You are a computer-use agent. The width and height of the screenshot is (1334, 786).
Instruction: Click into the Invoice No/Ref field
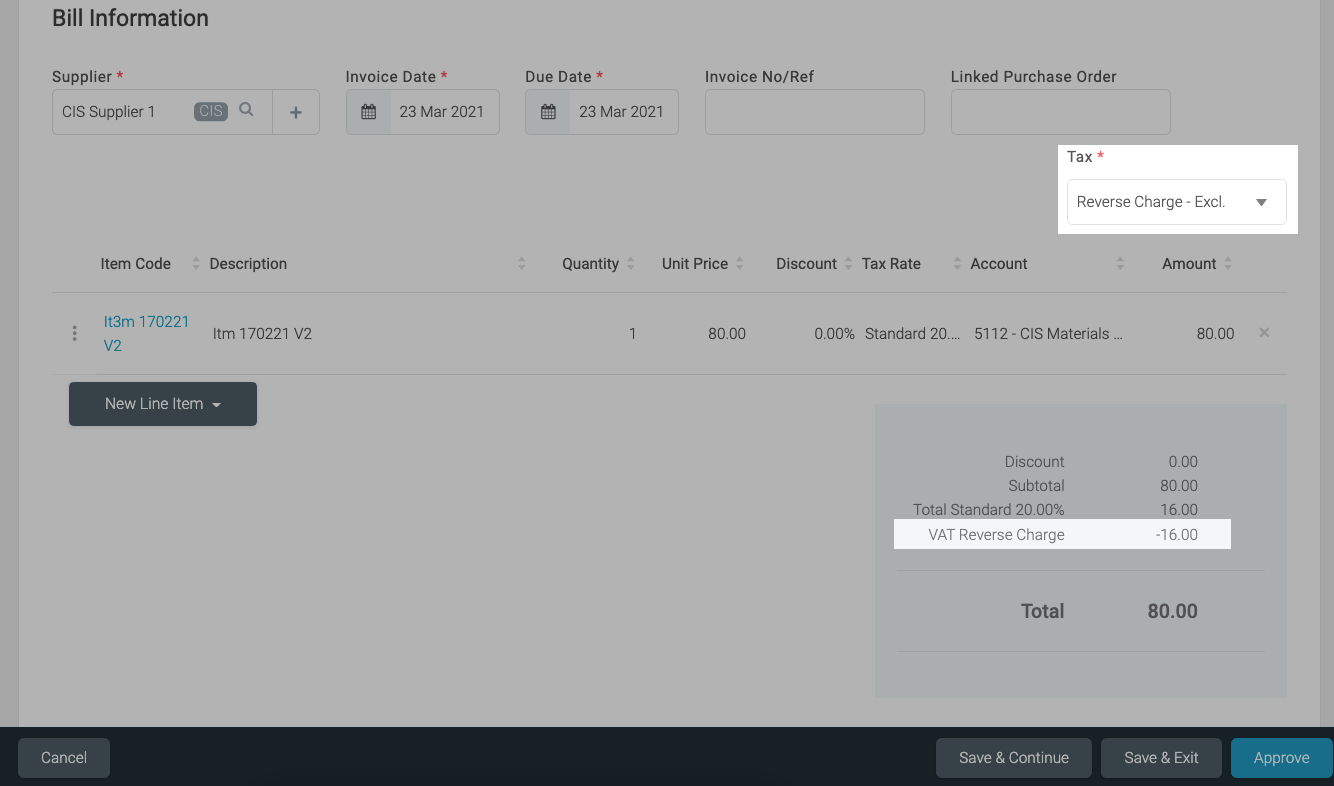tap(814, 111)
